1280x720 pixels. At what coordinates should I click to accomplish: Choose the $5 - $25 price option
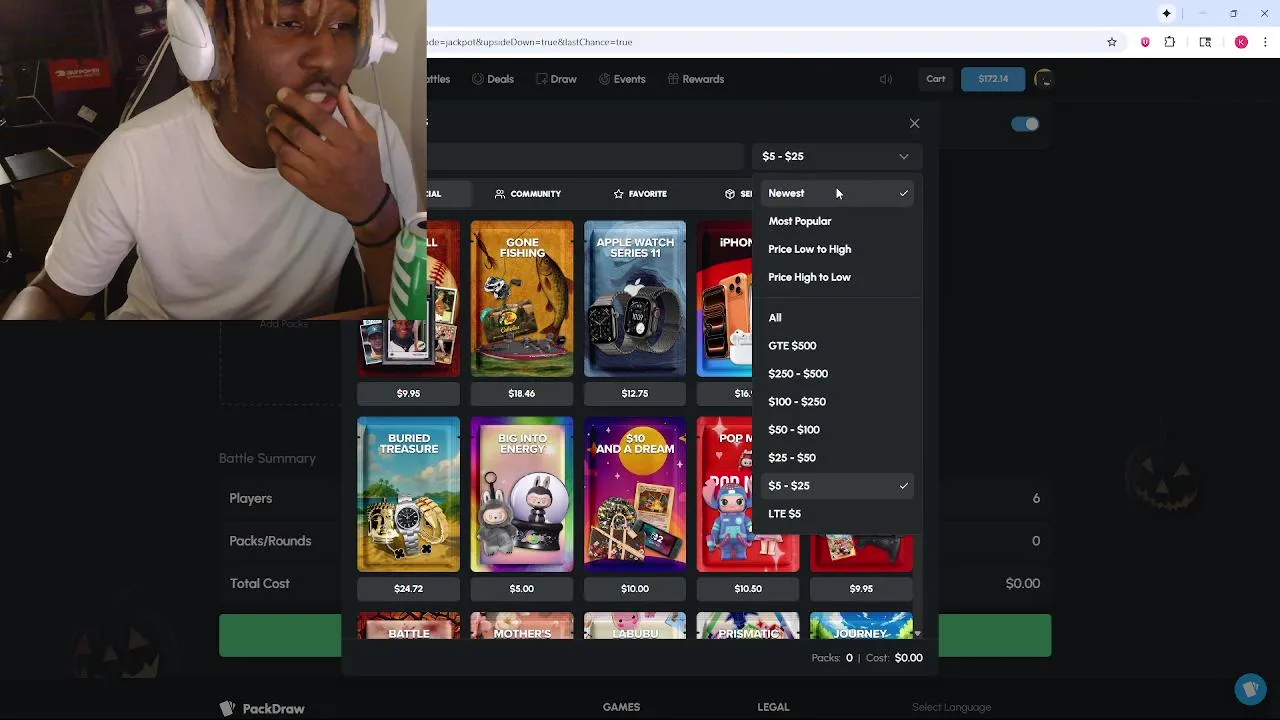pos(835,485)
